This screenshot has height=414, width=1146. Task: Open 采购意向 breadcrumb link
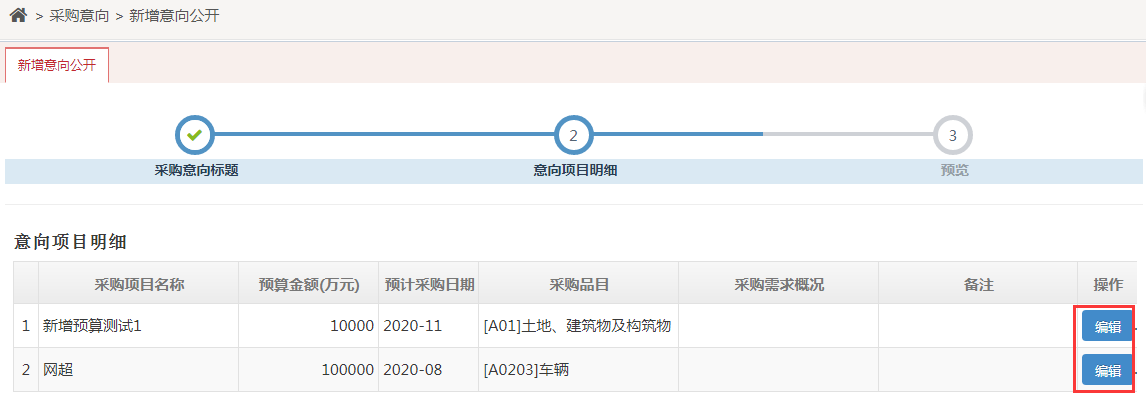click(78, 16)
